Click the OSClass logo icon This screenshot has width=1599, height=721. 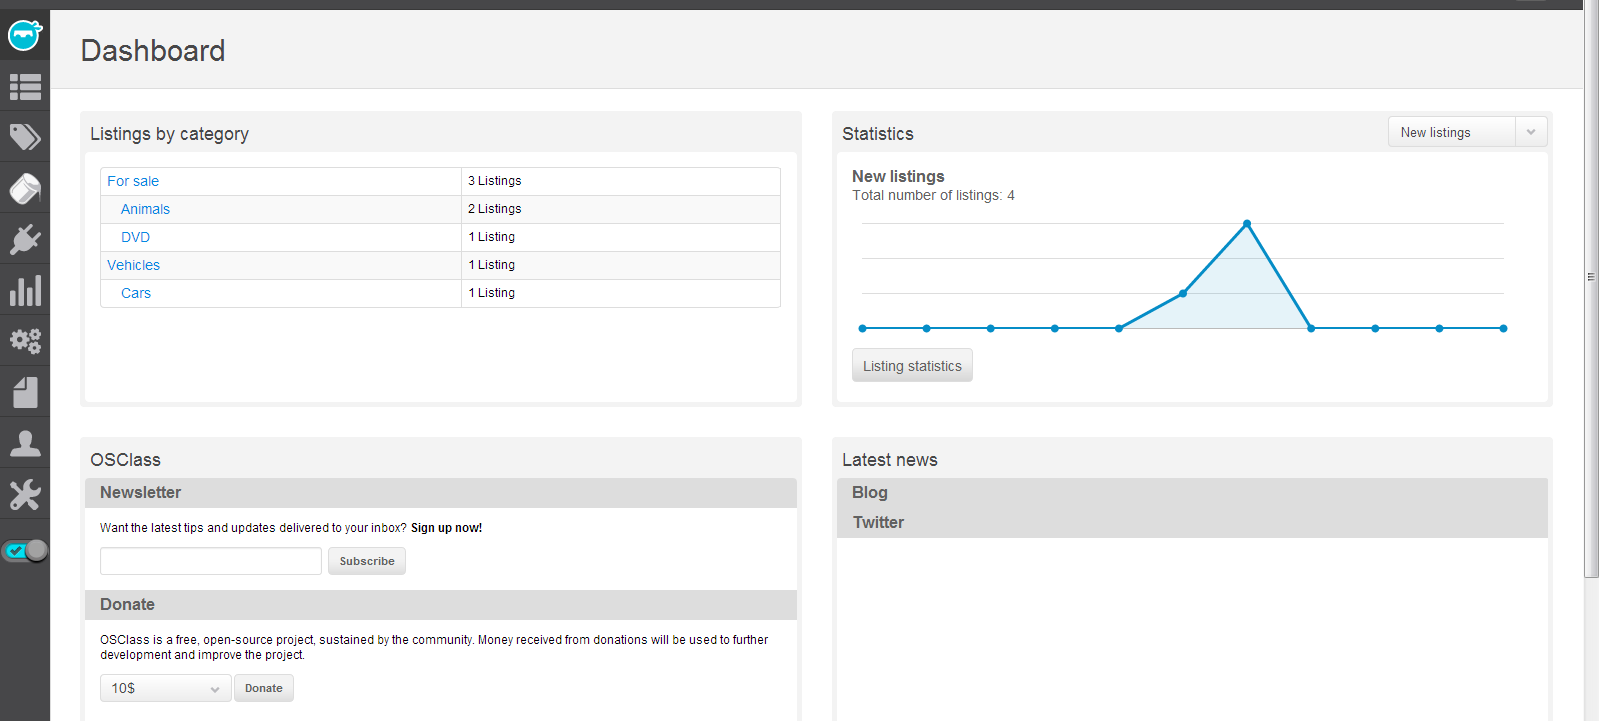pos(25,35)
